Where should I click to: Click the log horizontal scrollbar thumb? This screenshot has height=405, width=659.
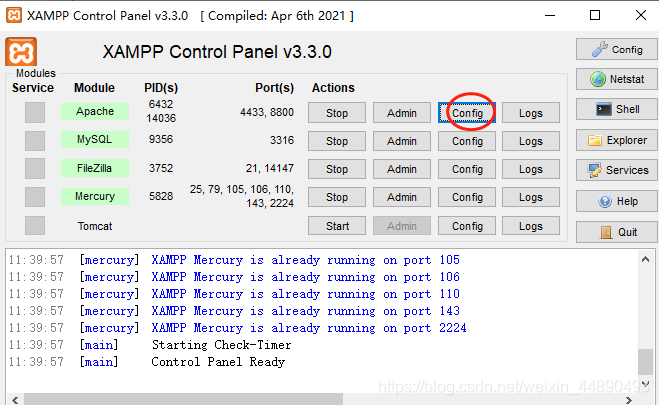point(183,399)
